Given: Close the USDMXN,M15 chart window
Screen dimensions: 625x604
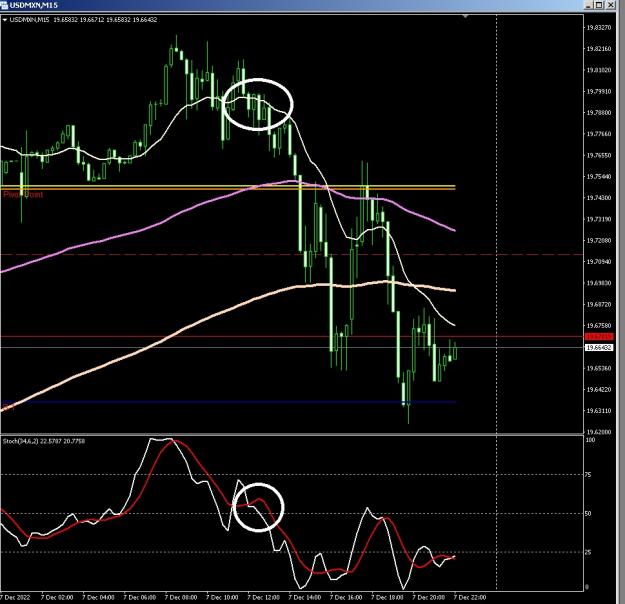Looking at the screenshot, I should (x=610, y=5).
